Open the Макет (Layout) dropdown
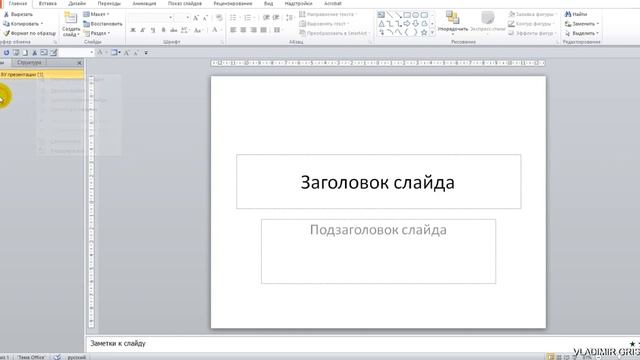Image resolution: width=640 pixels, height=360 pixels. click(x=96, y=14)
